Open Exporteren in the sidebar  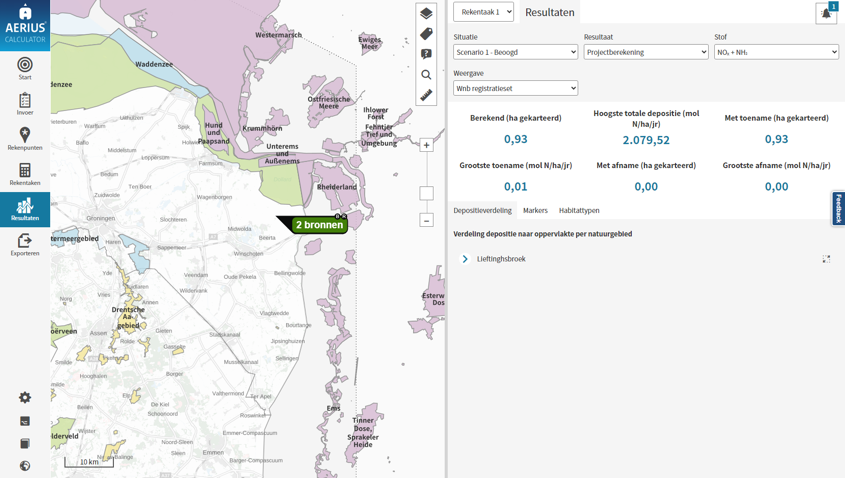25,245
